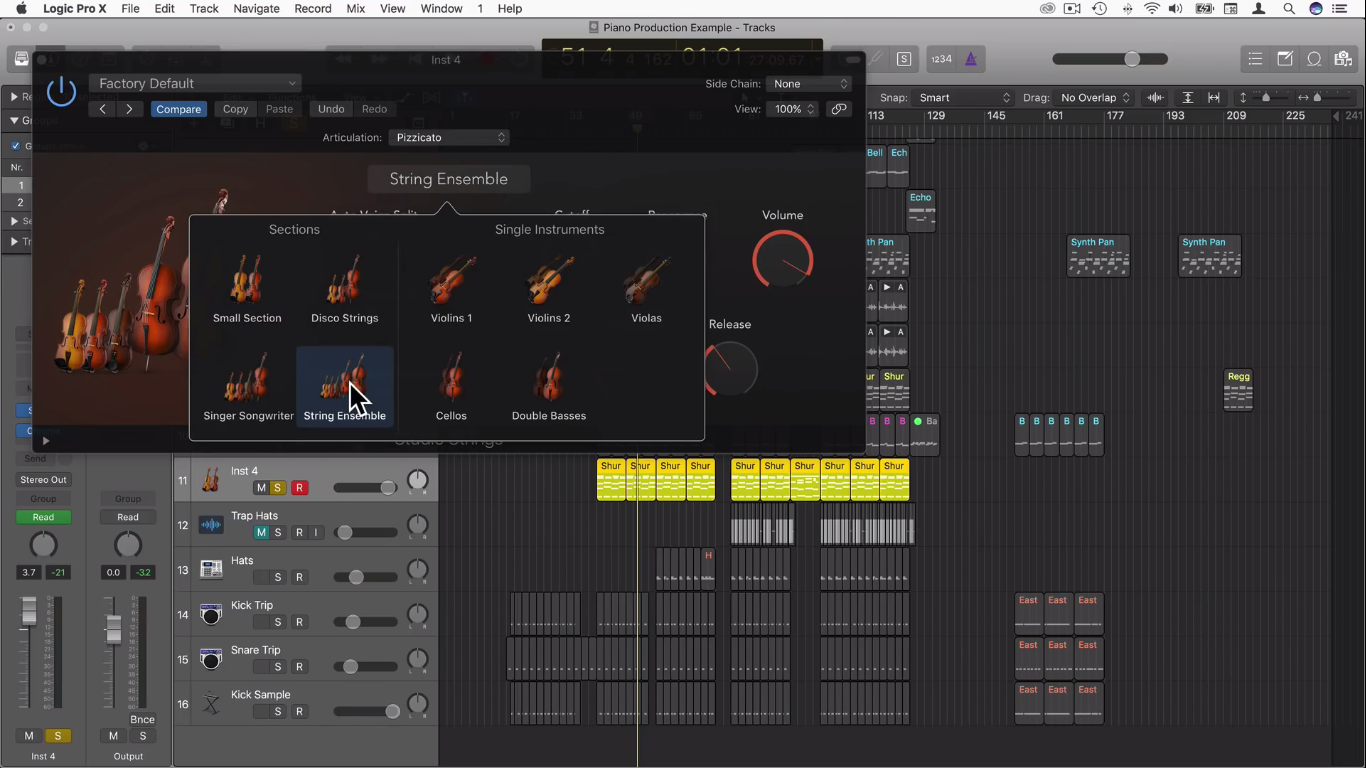The image size is (1366, 768).
Task: Click the Undo button
Action: [x=331, y=109]
